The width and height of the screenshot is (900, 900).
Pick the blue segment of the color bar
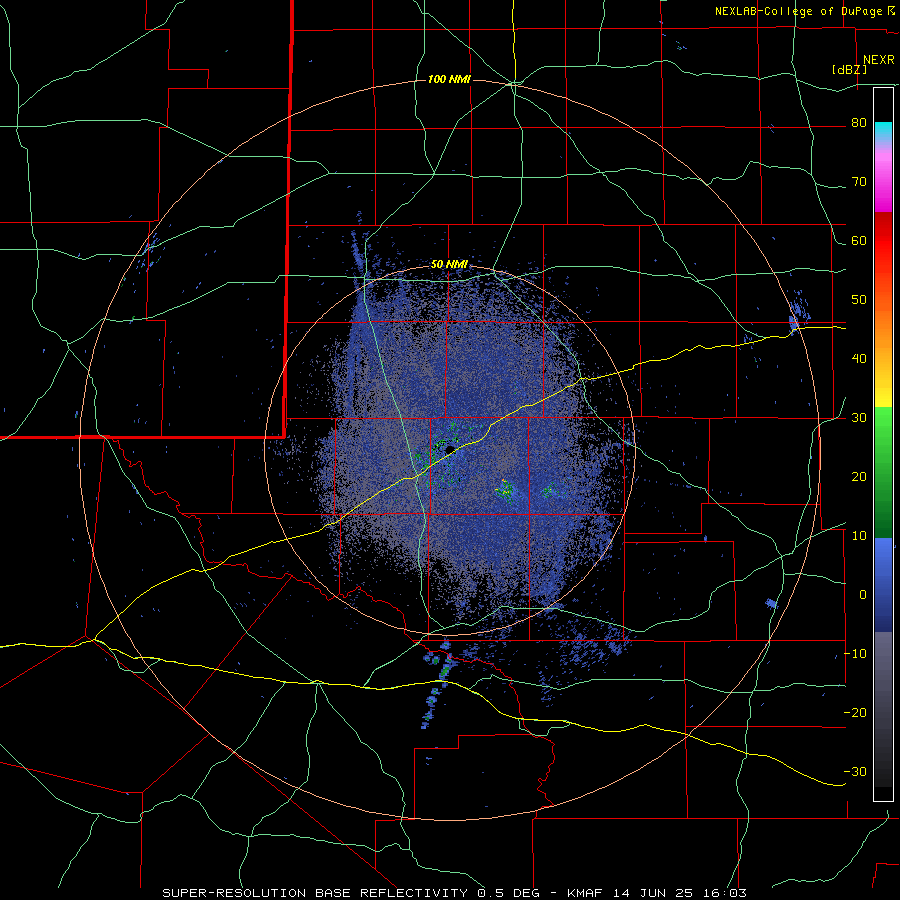pos(883,585)
